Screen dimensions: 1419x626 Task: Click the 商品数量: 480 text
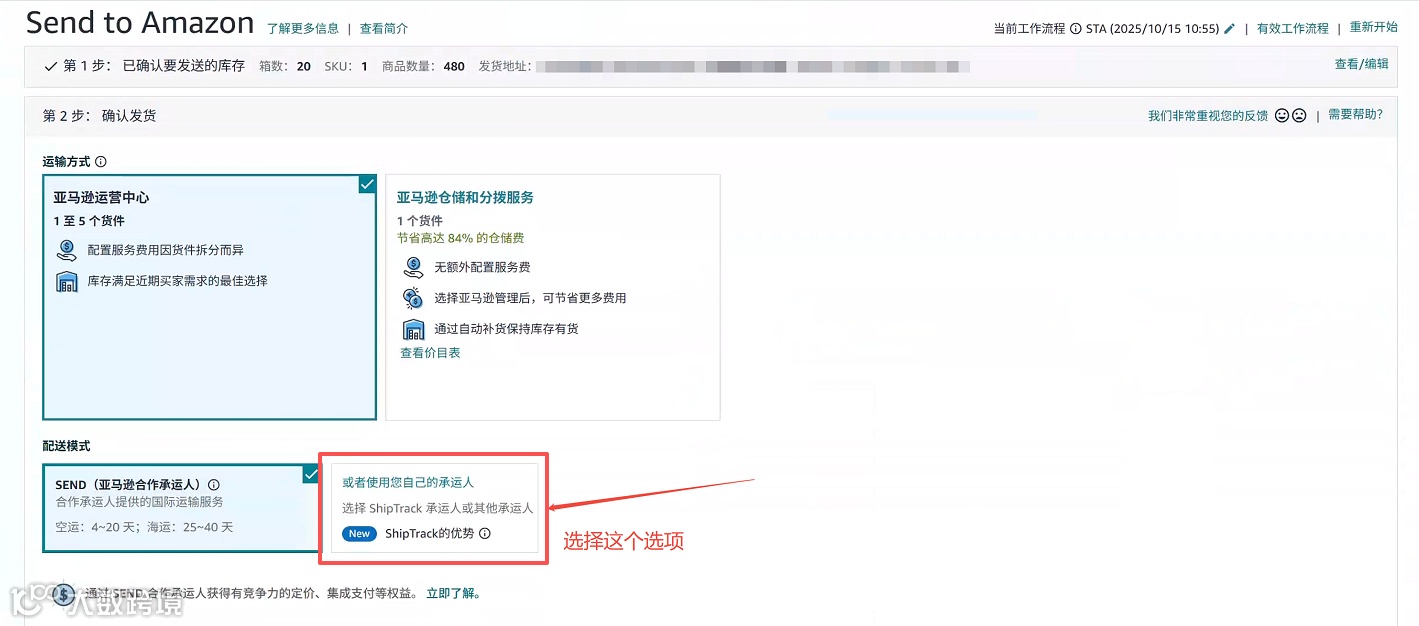point(423,66)
